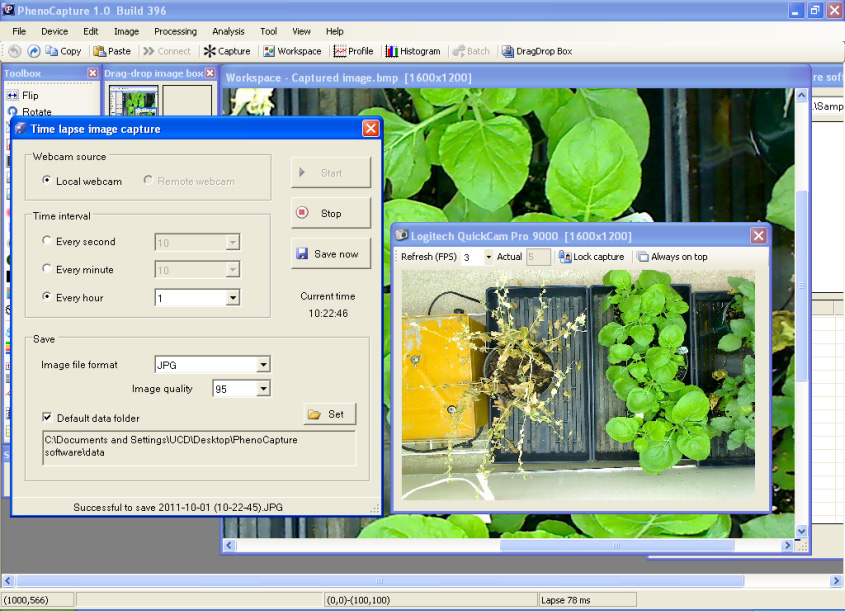Click the Profile toolbar icon
Screen dimensions: 845x611
353,51
